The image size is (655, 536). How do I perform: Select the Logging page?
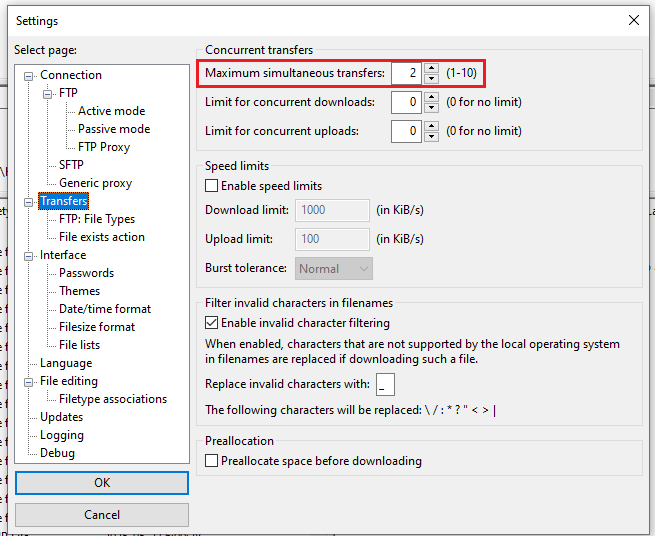[62, 435]
